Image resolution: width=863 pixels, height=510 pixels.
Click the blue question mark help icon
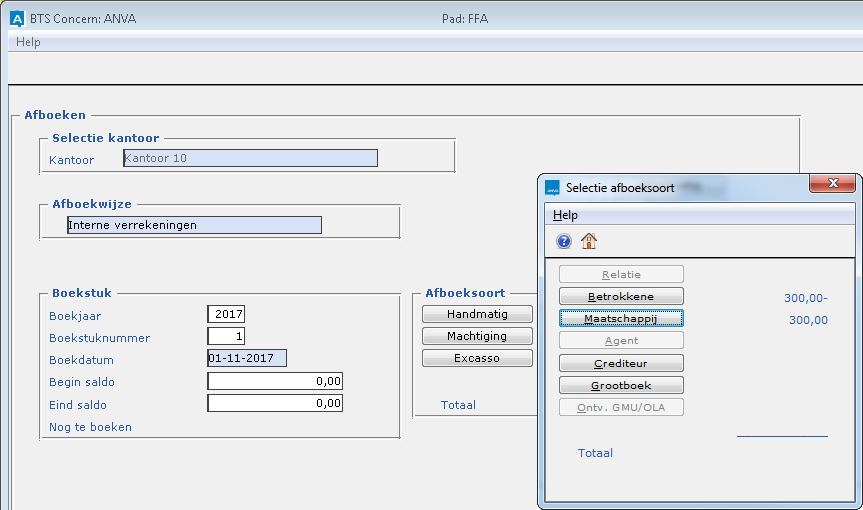(564, 241)
